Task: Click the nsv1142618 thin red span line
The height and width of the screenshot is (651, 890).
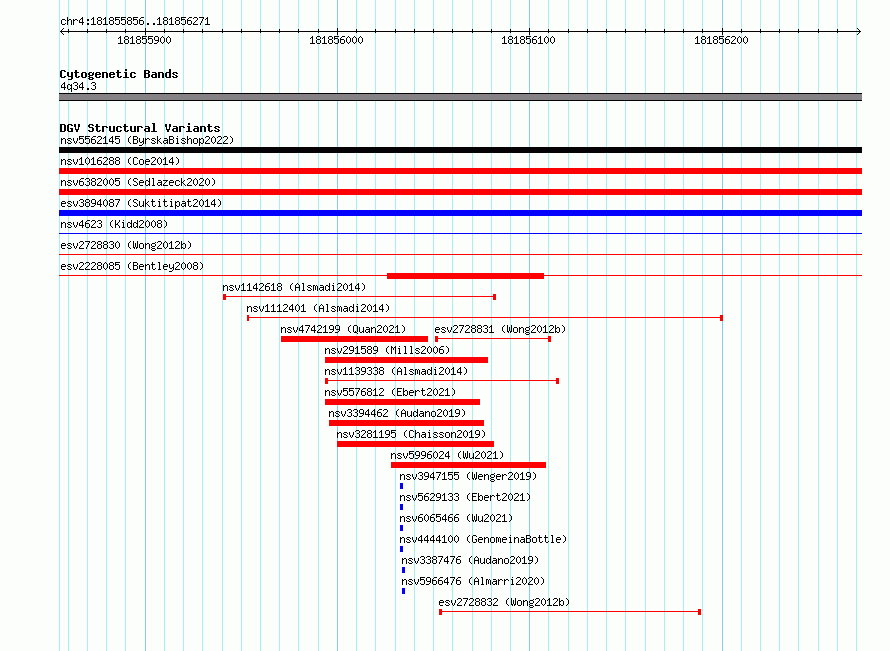Action: pyautogui.click(x=360, y=297)
